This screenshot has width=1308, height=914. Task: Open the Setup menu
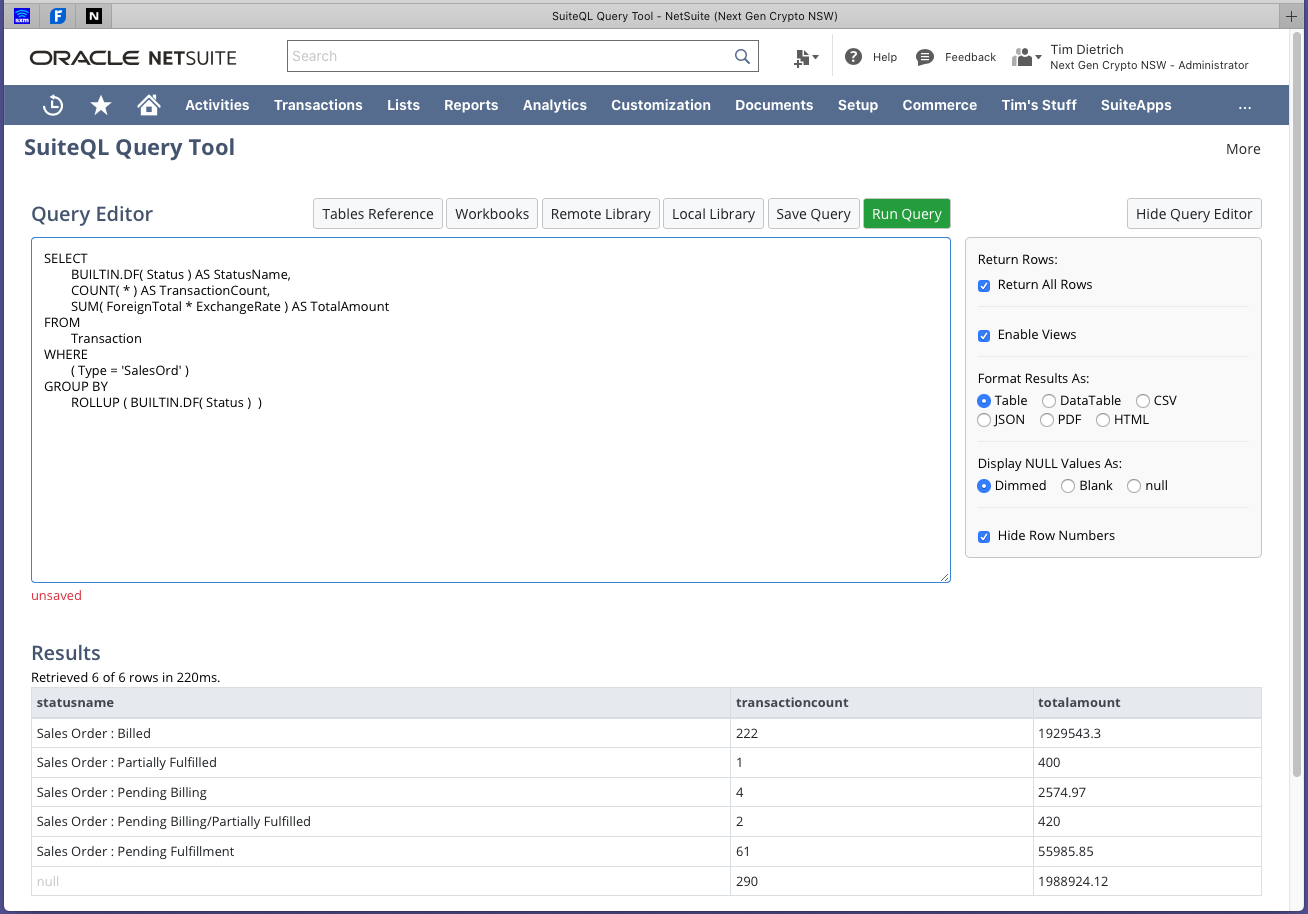(858, 105)
